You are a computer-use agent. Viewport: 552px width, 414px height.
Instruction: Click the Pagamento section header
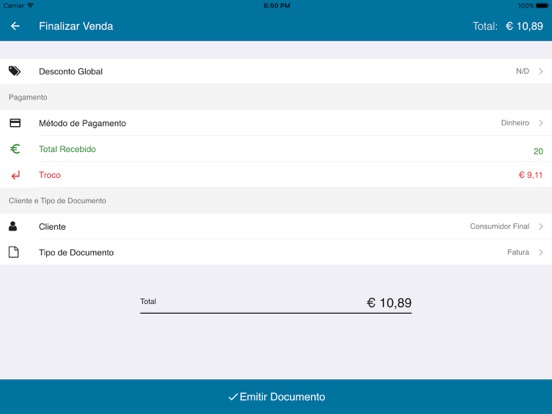(28, 97)
